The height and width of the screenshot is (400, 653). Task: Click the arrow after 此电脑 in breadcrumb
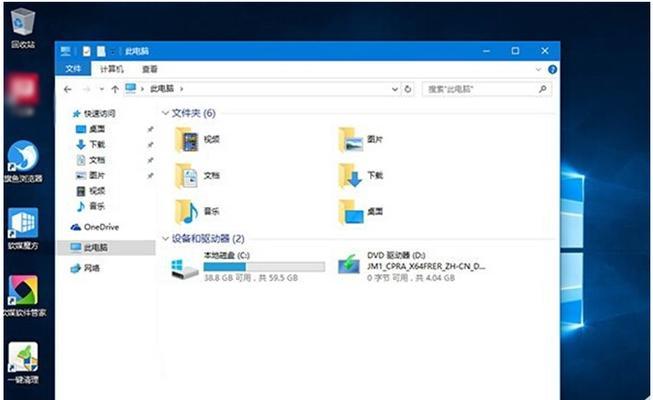pos(181,89)
